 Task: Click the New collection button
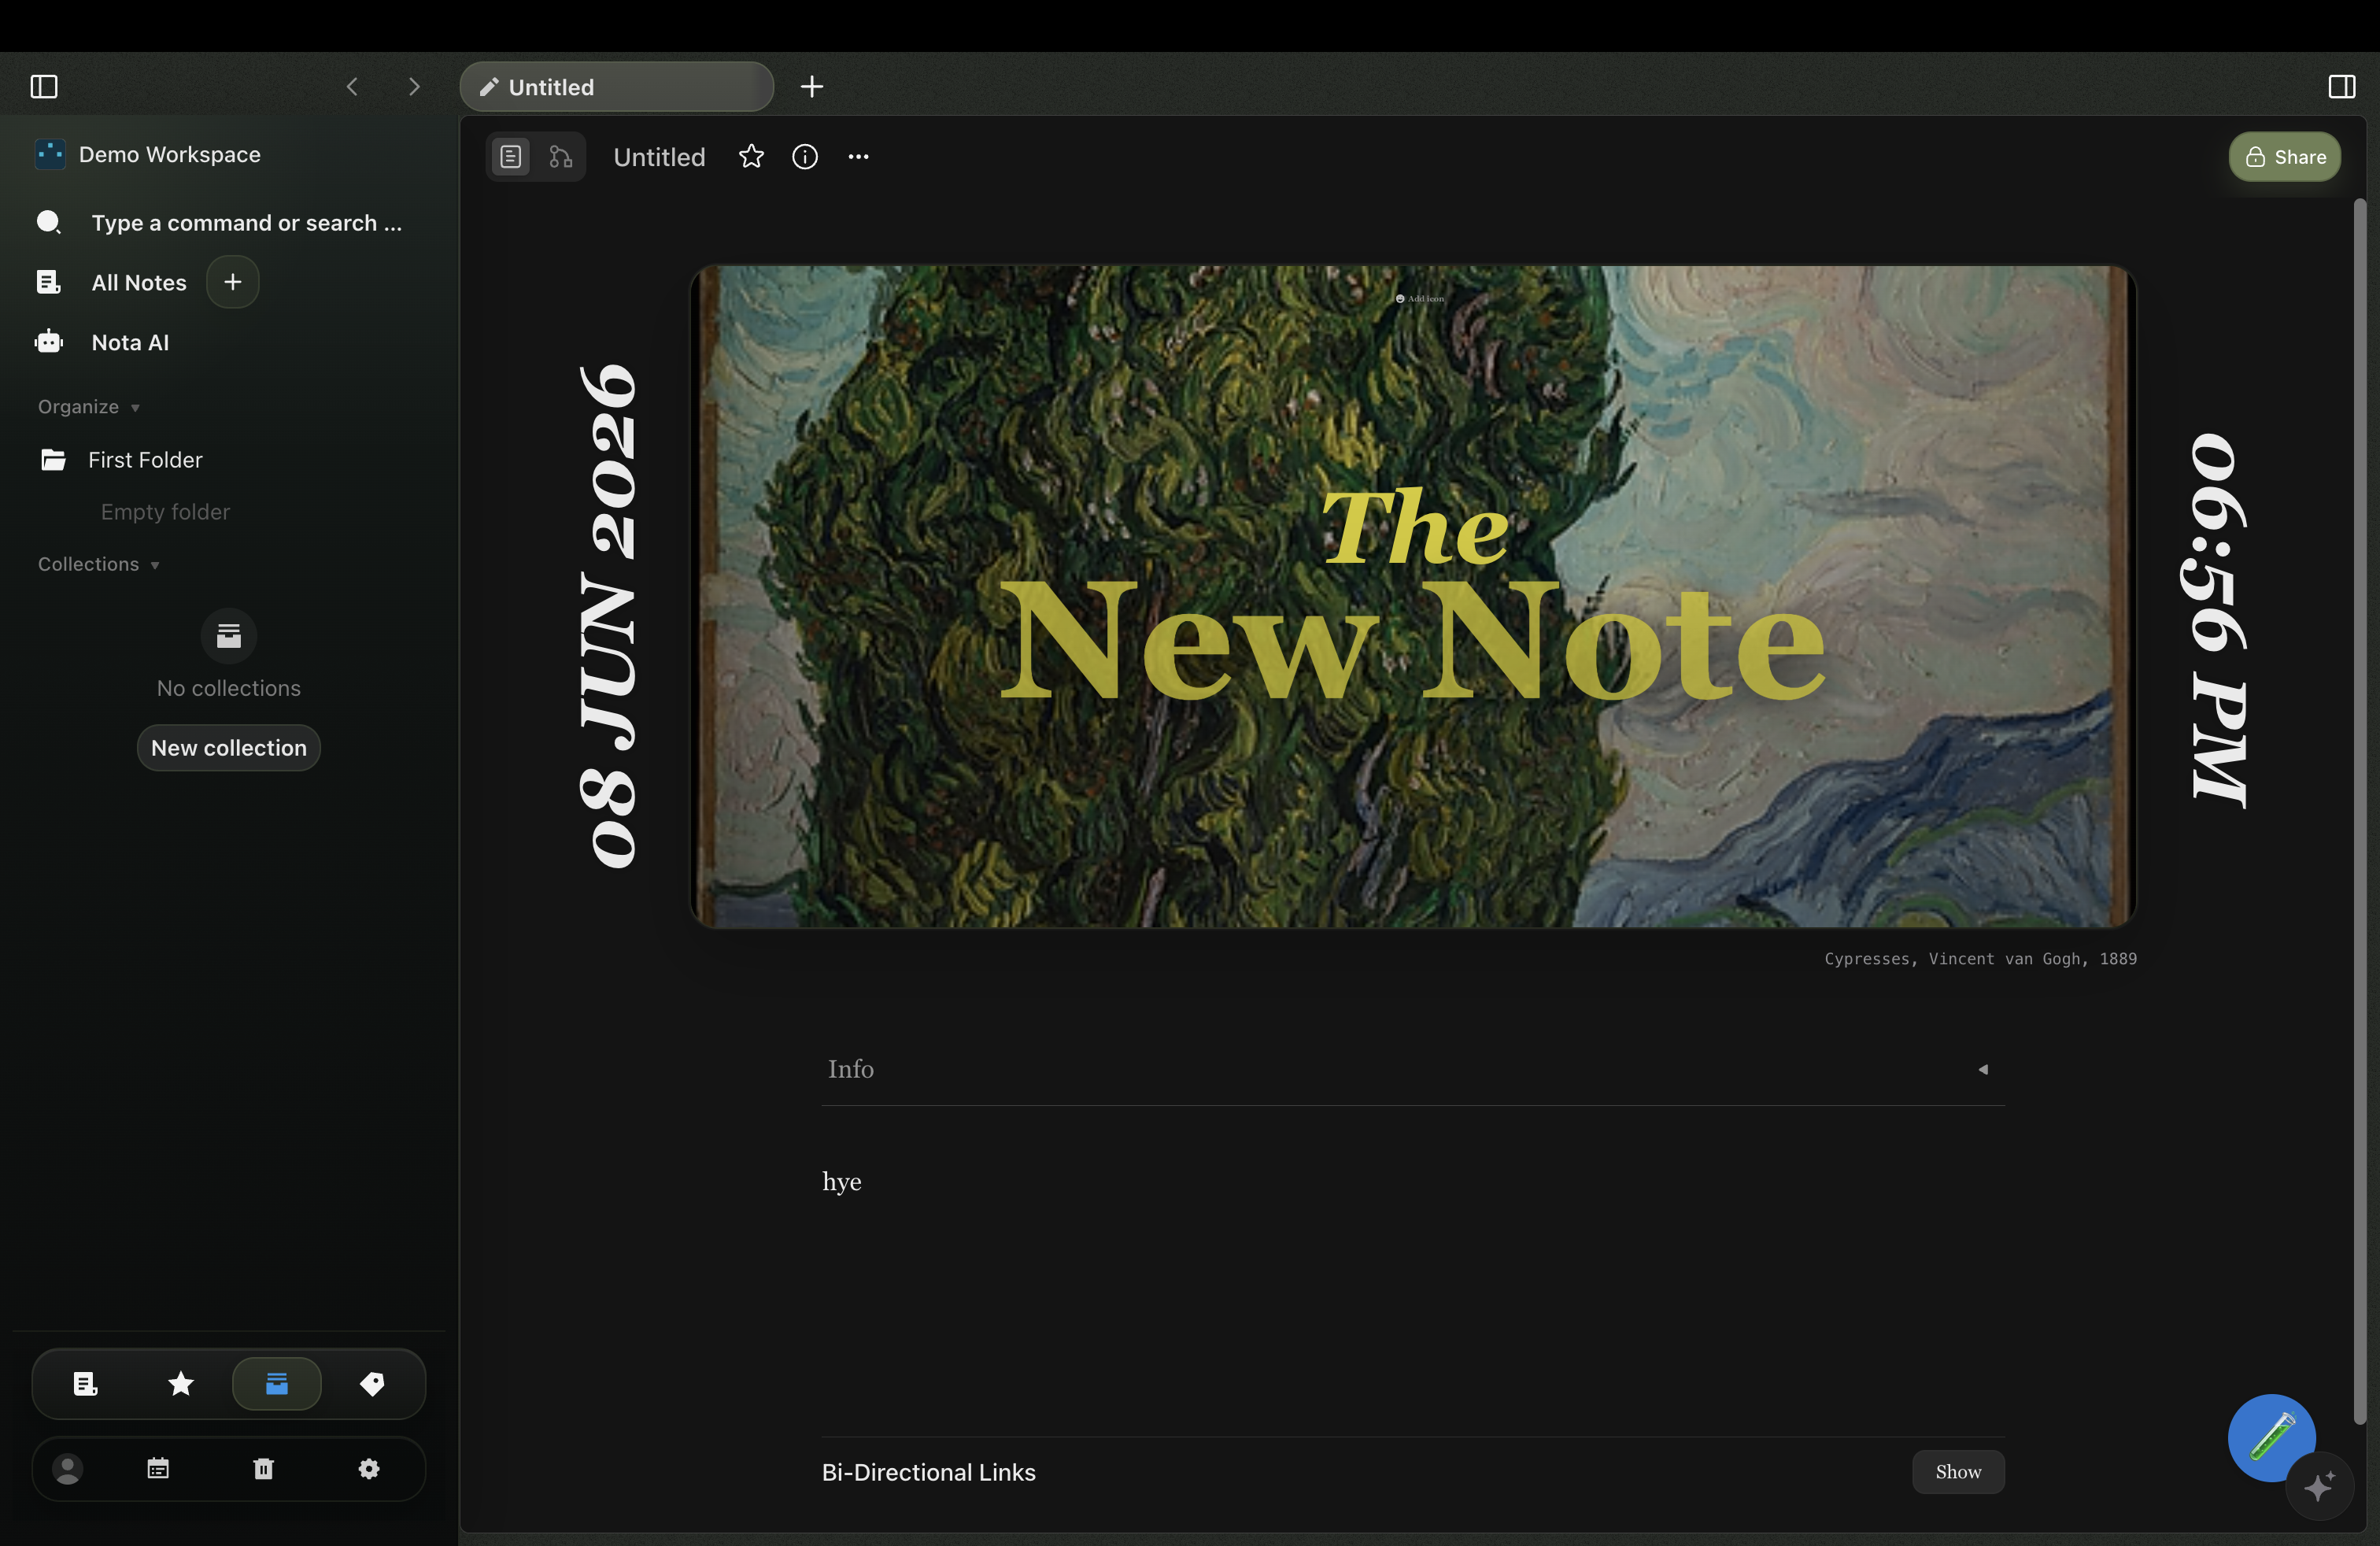coord(229,748)
